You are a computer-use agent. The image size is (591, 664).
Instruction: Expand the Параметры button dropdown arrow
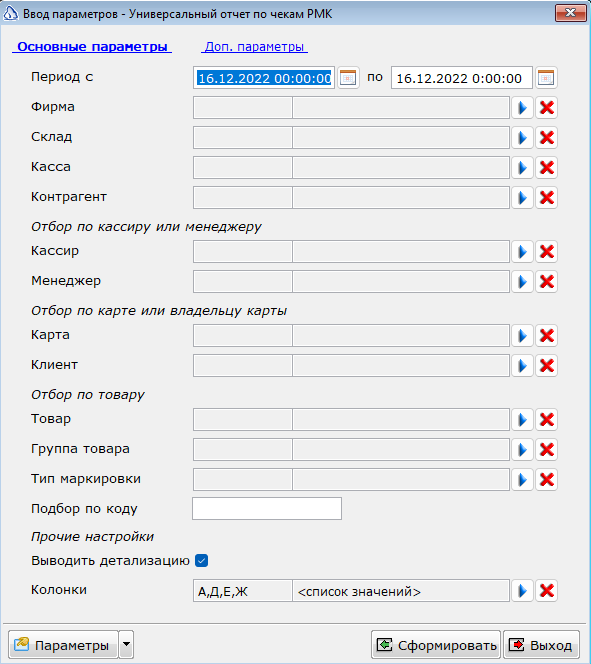pos(126,645)
